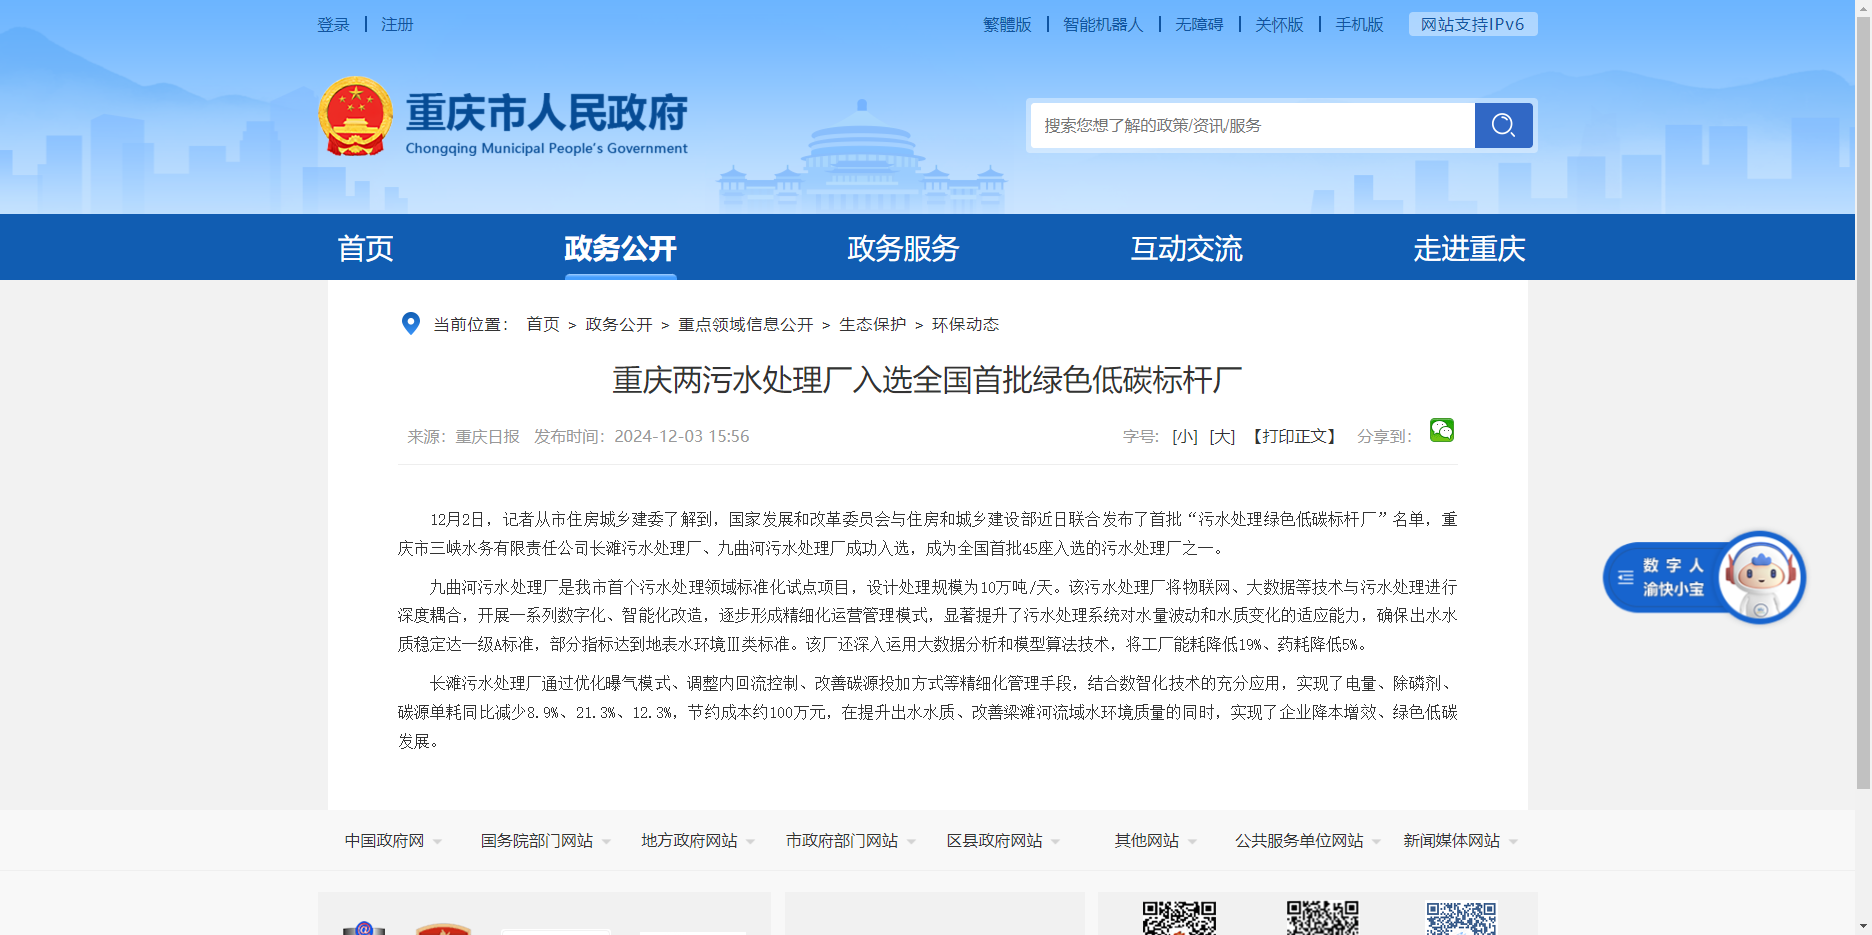Click the 打印正文 print link

coord(1295,437)
